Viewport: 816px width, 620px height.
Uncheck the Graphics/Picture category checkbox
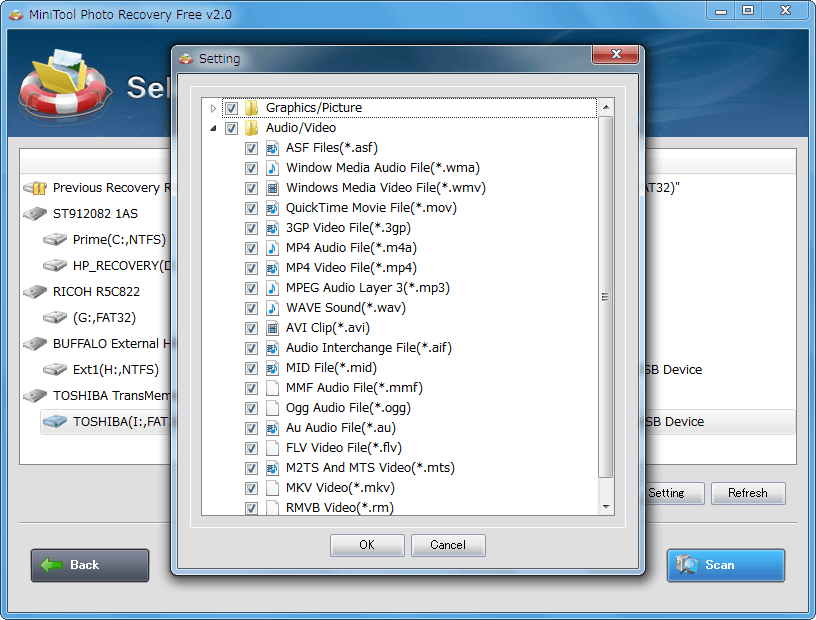[x=232, y=108]
